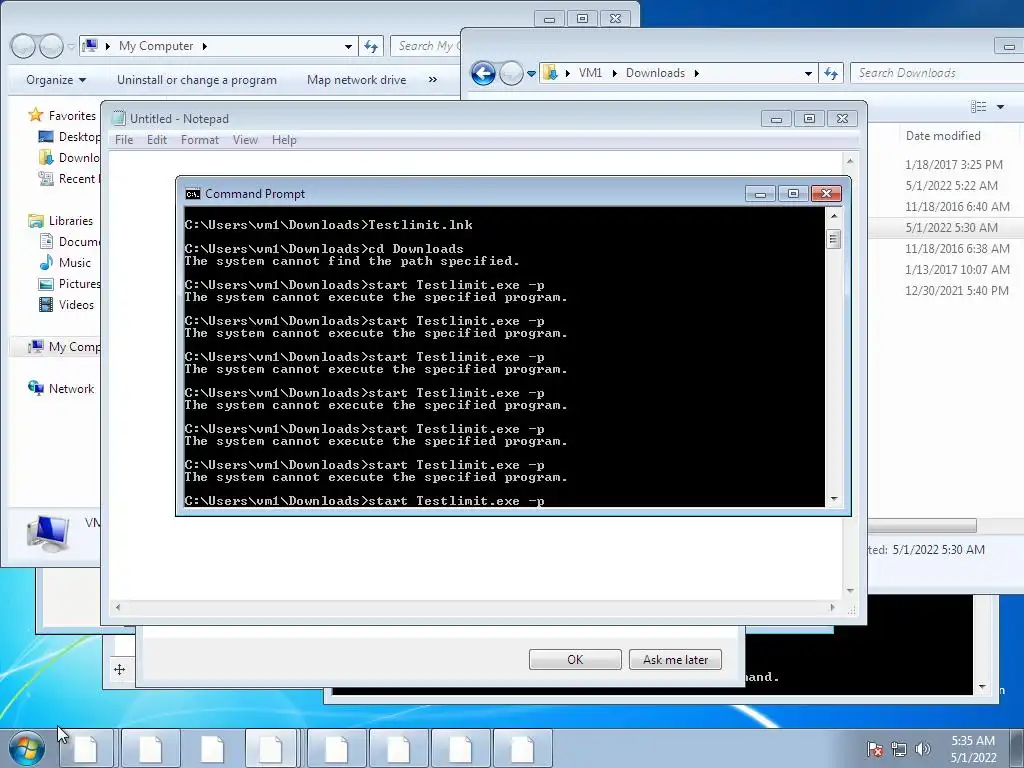Sort by Date modified column

[x=943, y=136]
